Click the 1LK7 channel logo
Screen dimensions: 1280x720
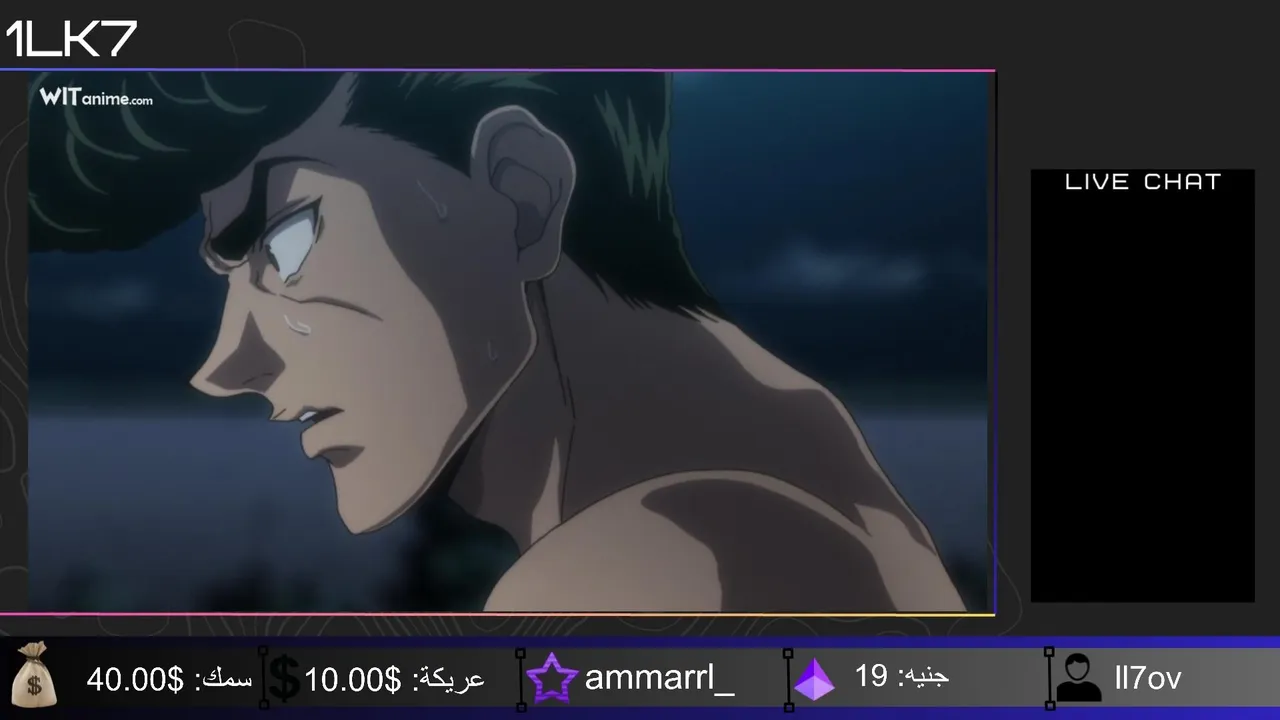tap(71, 39)
